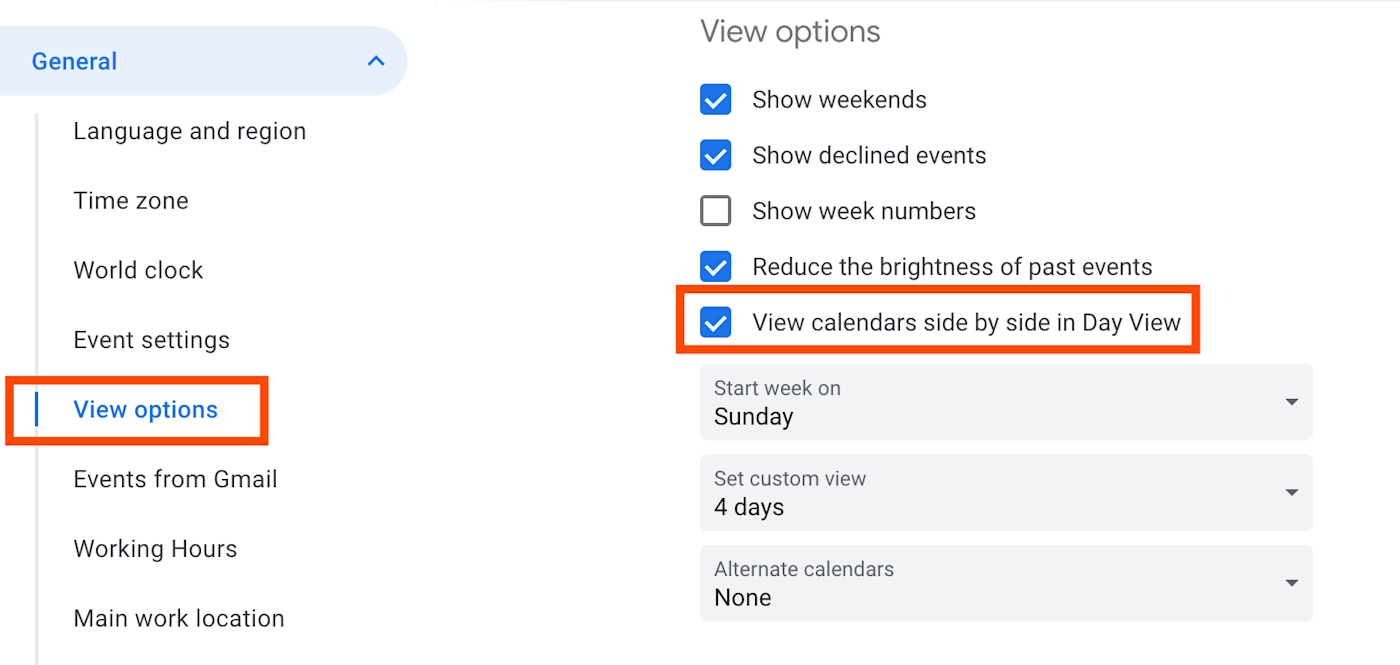This screenshot has height=665, width=1400.
Task: Toggle Reduce the brightness of past events
Action: click(716, 267)
